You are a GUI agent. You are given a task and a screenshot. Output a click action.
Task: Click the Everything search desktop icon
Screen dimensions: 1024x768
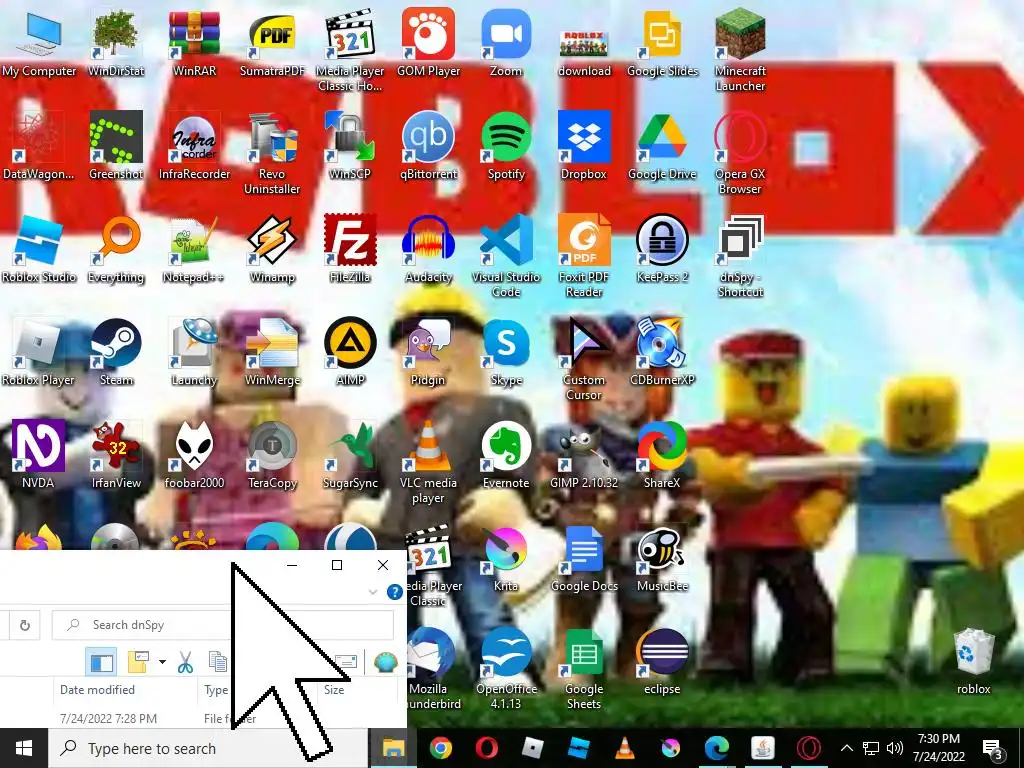tap(116, 249)
